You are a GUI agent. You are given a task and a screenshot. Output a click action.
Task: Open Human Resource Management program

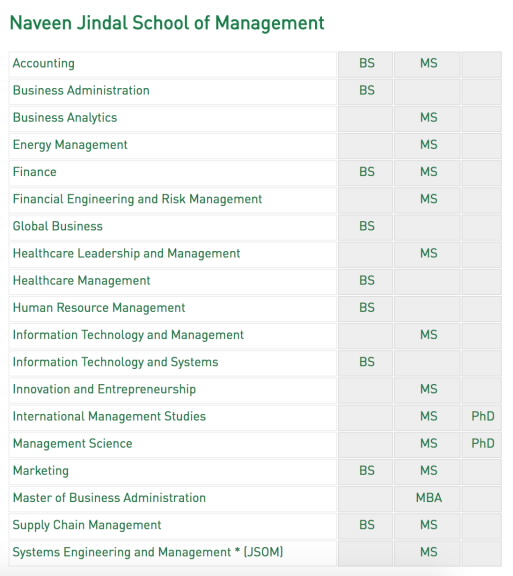pyautogui.click(x=99, y=308)
